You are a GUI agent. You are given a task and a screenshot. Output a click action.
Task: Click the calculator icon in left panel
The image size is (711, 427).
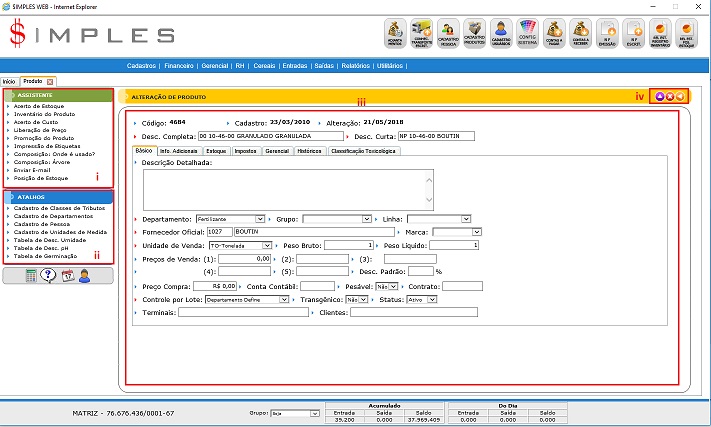coord(32,276)
